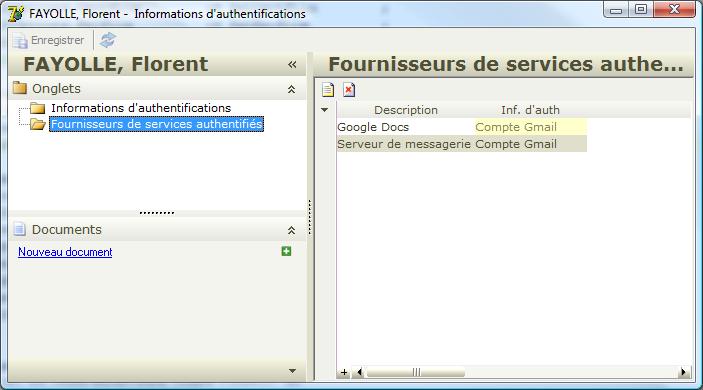This screenshot has height=390, width=703.
Task: Click the Description column header
Action: click(x=406, y=110)
